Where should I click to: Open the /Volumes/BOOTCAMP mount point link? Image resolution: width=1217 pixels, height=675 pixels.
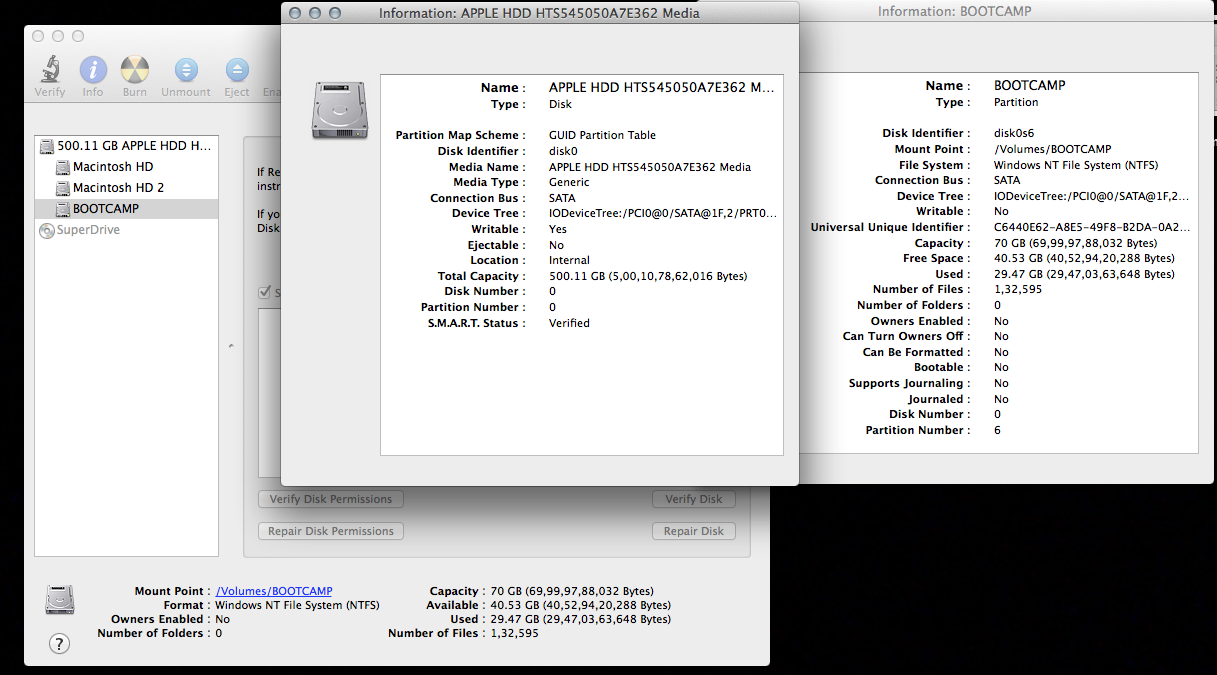(x=274, y=591)
